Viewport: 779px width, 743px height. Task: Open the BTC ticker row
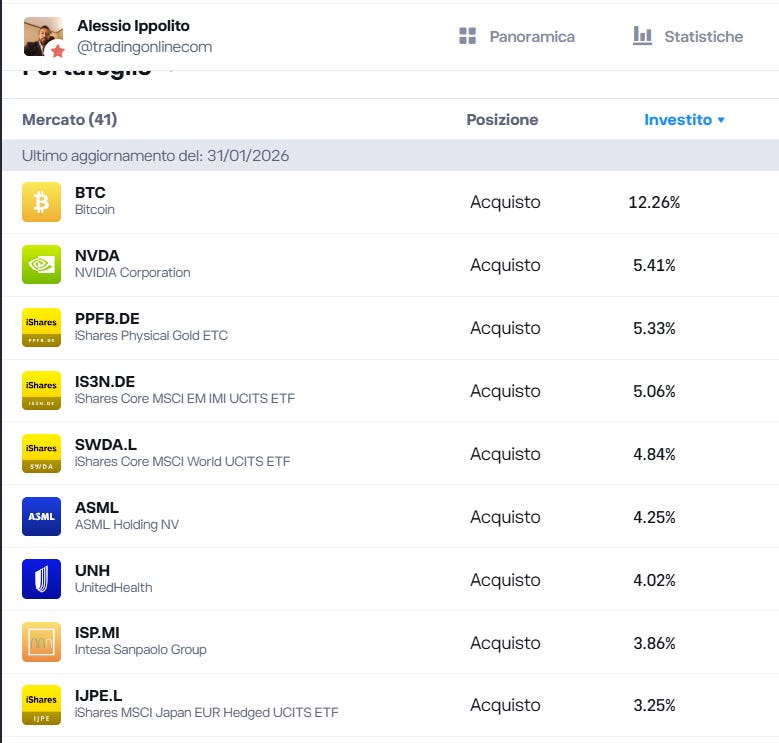[90, 193]
